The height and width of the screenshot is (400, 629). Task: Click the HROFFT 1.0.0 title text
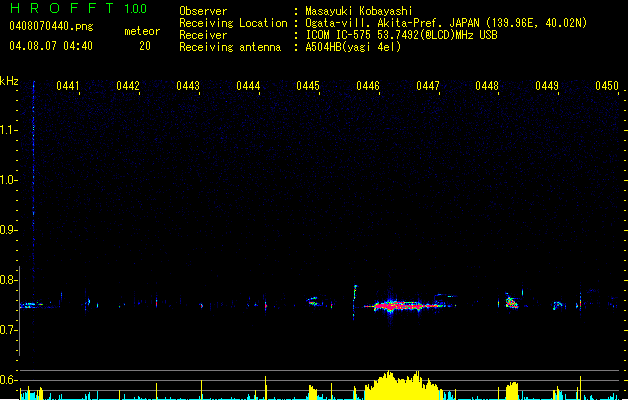click(79, 8)
